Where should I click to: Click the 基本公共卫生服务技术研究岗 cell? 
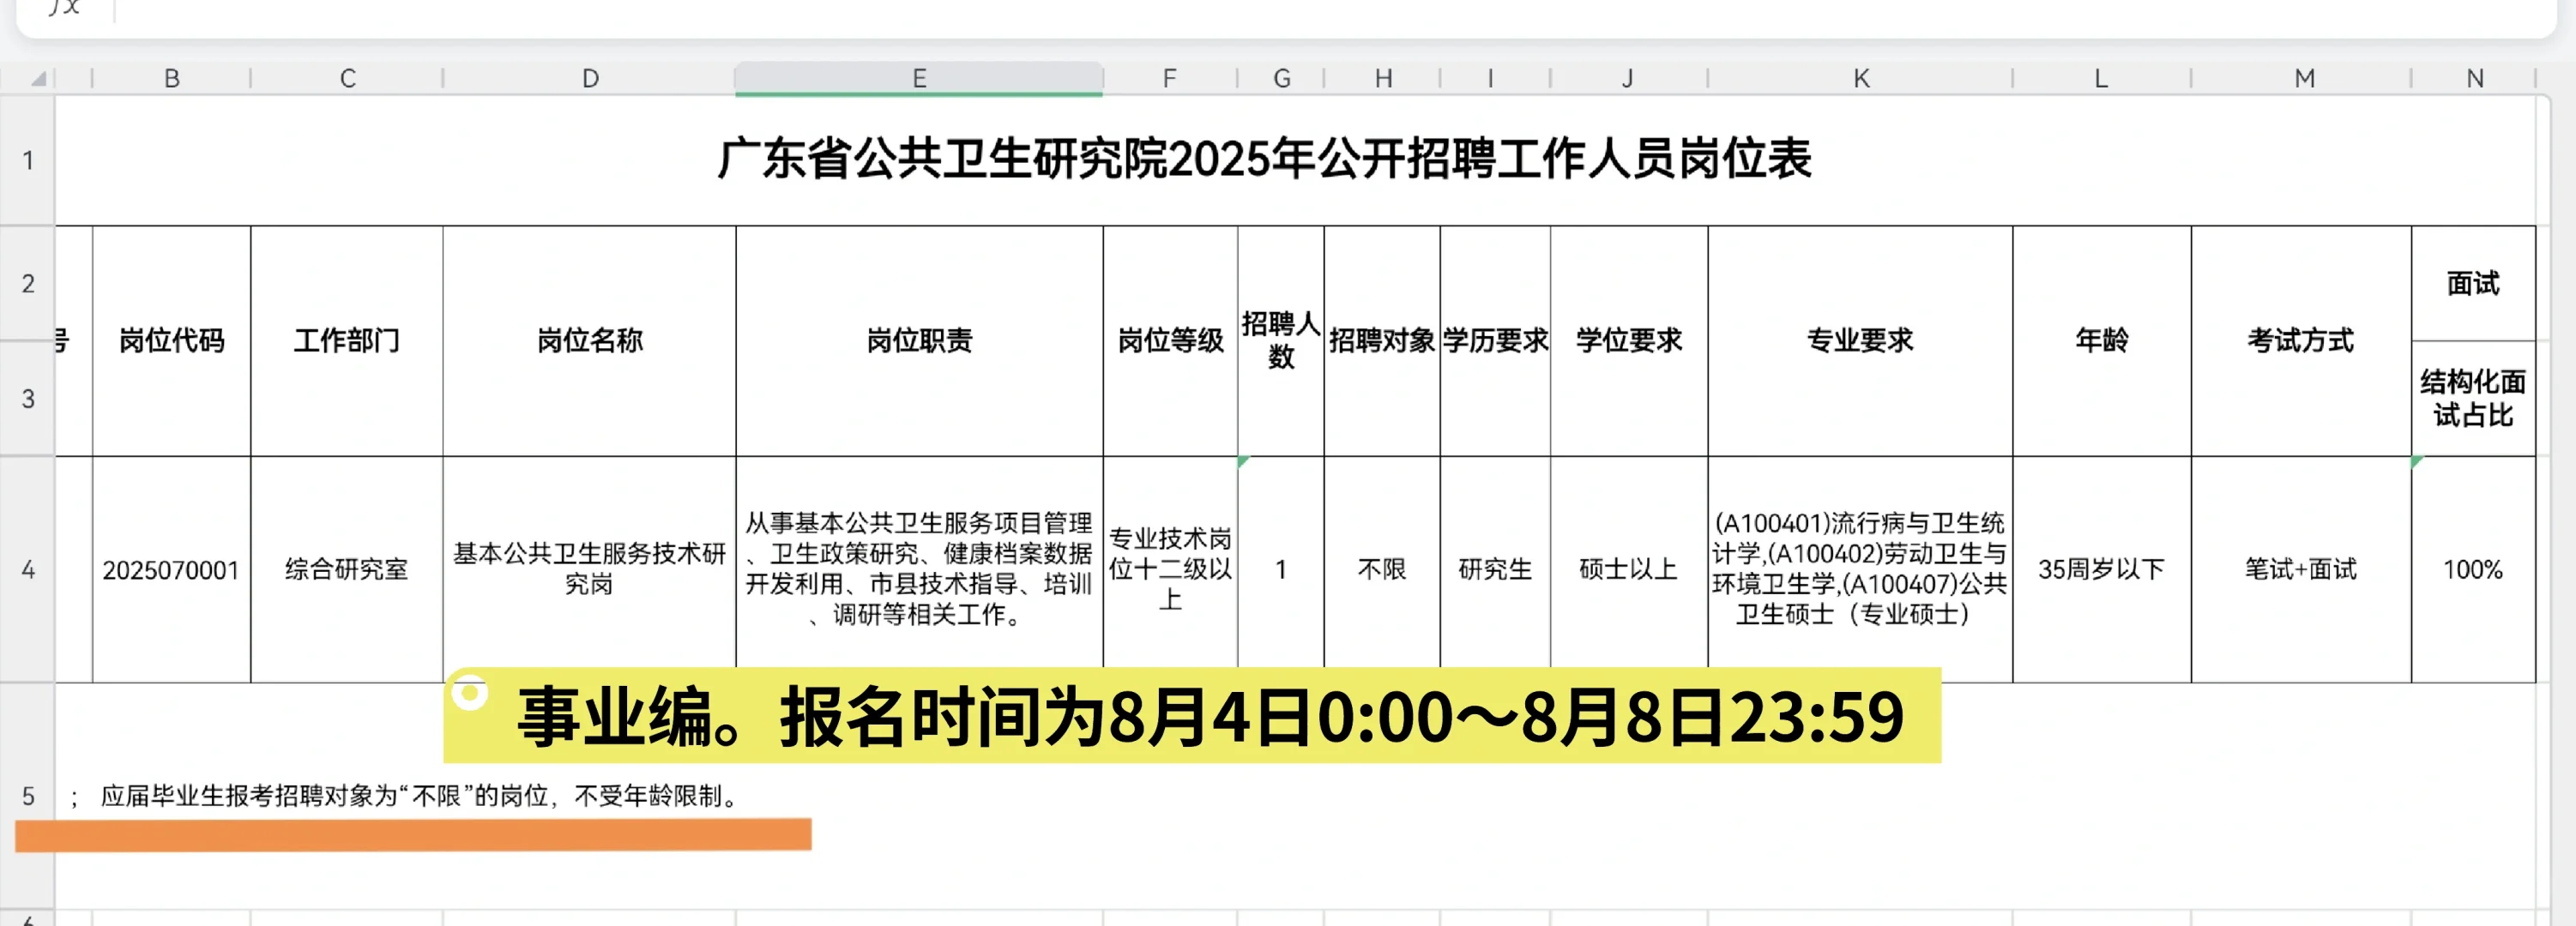pyautogui.click(x=590, y=569)
